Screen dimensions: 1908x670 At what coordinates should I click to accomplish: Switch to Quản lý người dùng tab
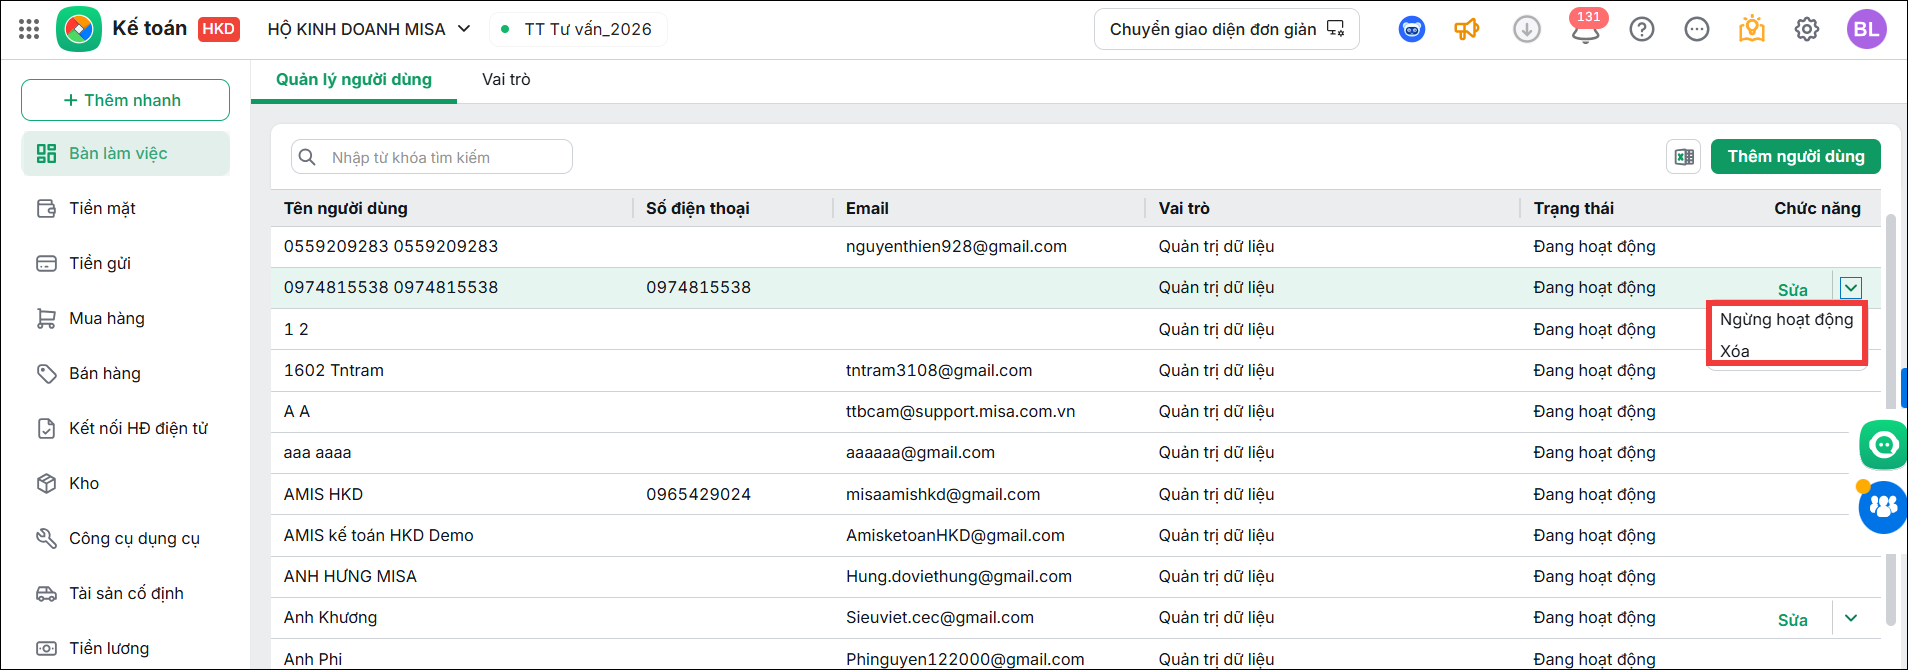coord(354,80)
